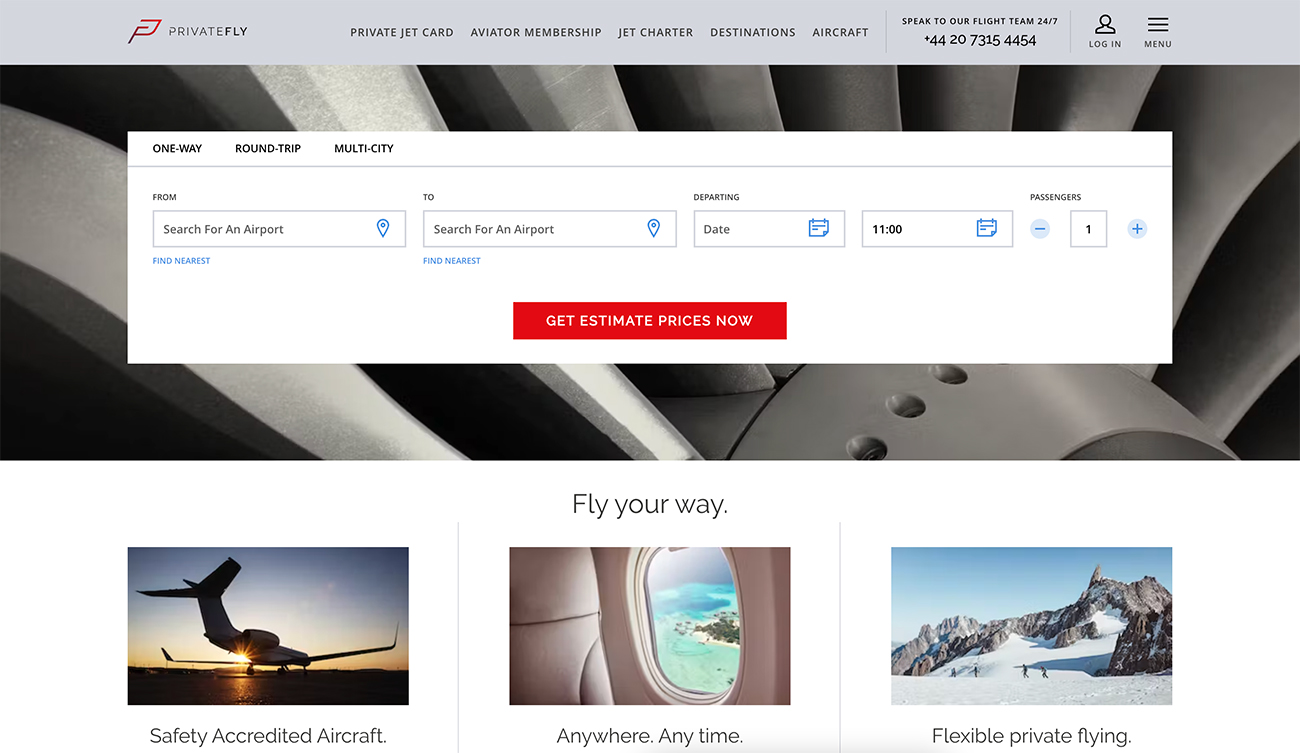Viewport: 1300px width, 753px height.
Task: Open the Destinations menu item
Action: [x=753, y=32]
